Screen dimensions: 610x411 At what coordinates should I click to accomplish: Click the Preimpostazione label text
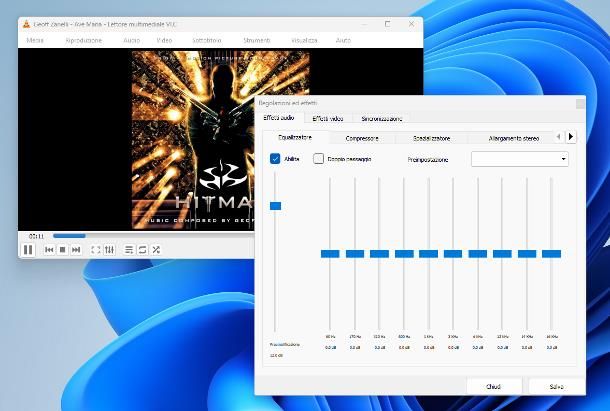point(428,160)
